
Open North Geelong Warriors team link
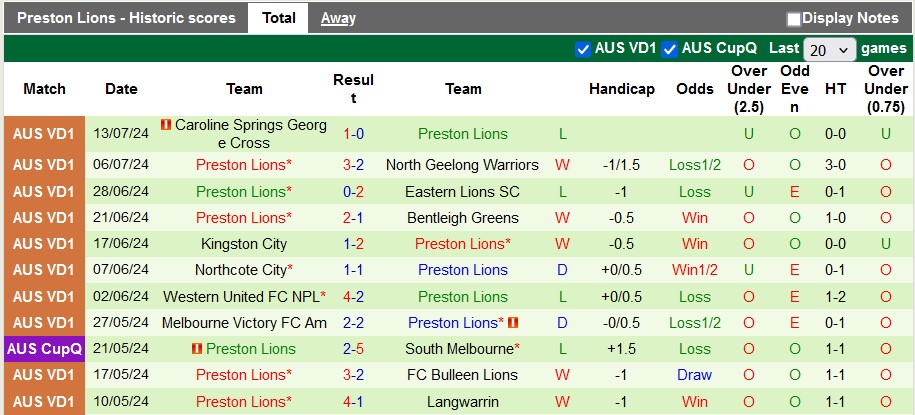click(462, 165)
